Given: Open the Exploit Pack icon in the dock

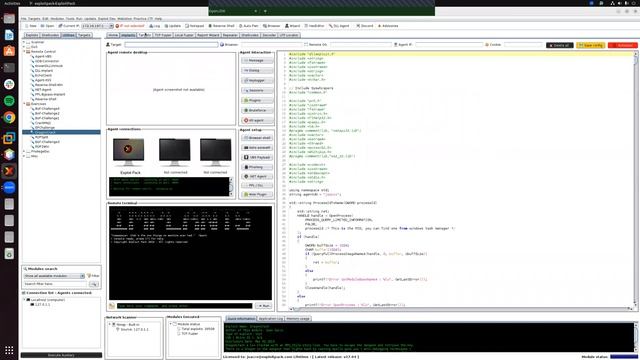Looking at the screenshot, I should pos(9,171).
